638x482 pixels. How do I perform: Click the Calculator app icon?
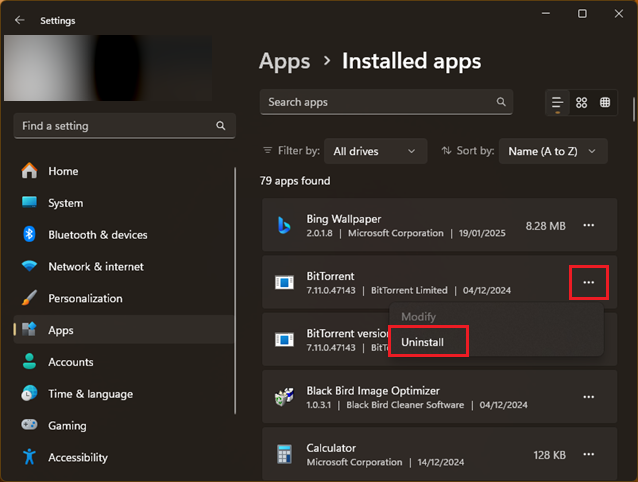(x=284, y=454)
